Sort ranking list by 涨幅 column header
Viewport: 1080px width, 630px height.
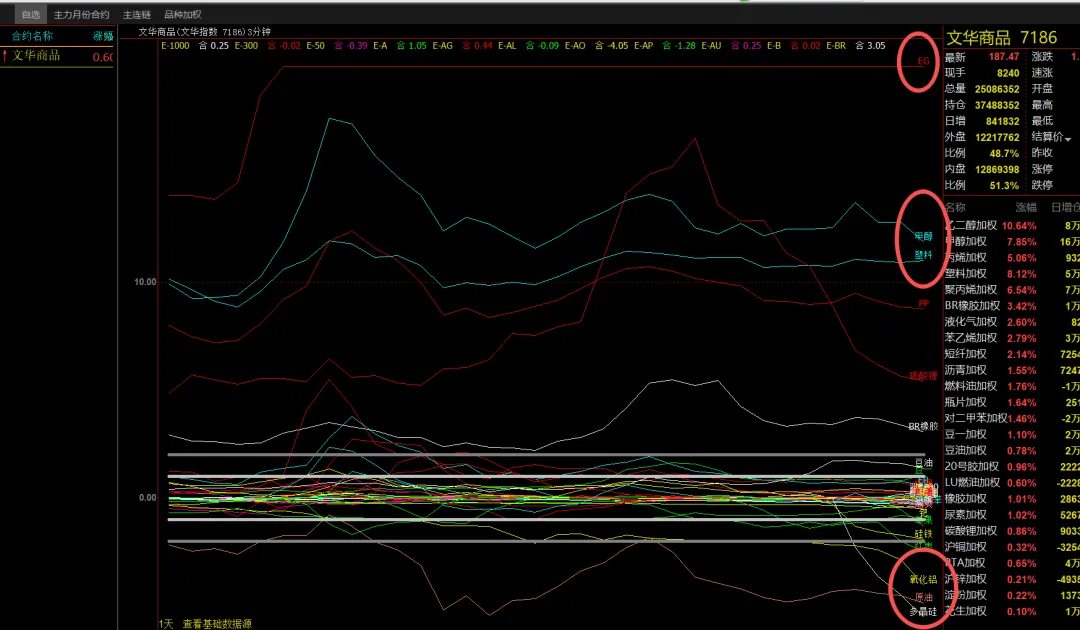click(x=1026, y=207)
